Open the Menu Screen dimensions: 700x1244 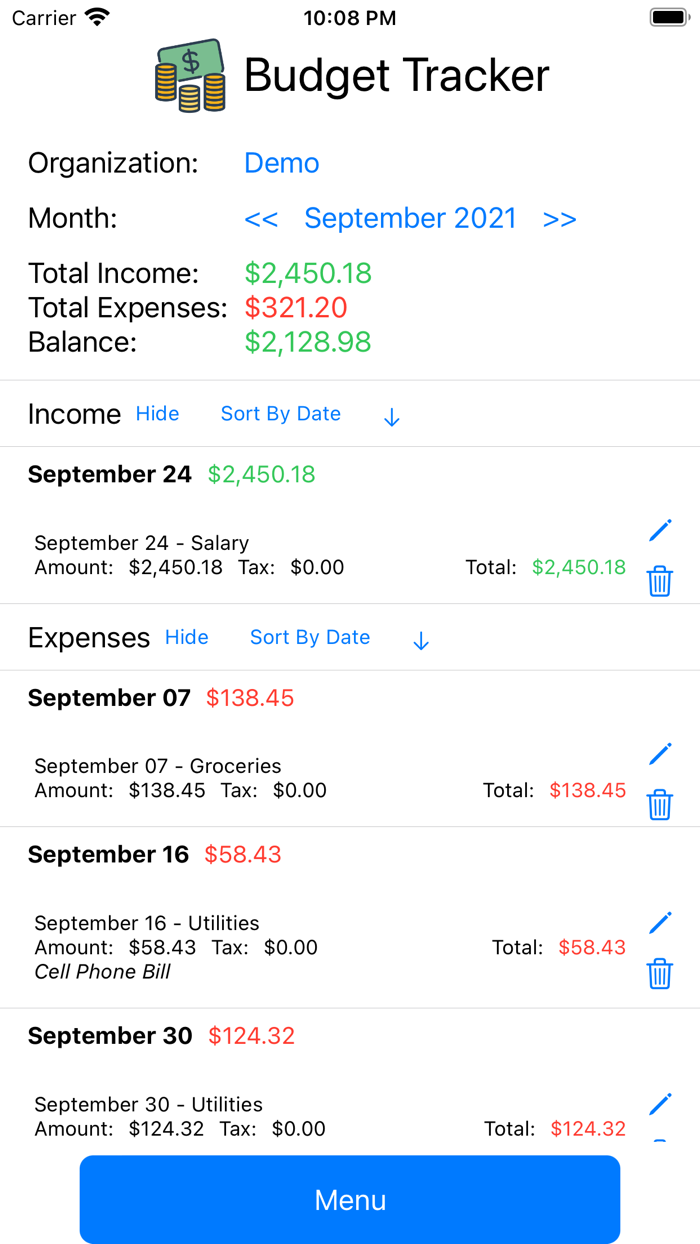[x=350, y=1199]
